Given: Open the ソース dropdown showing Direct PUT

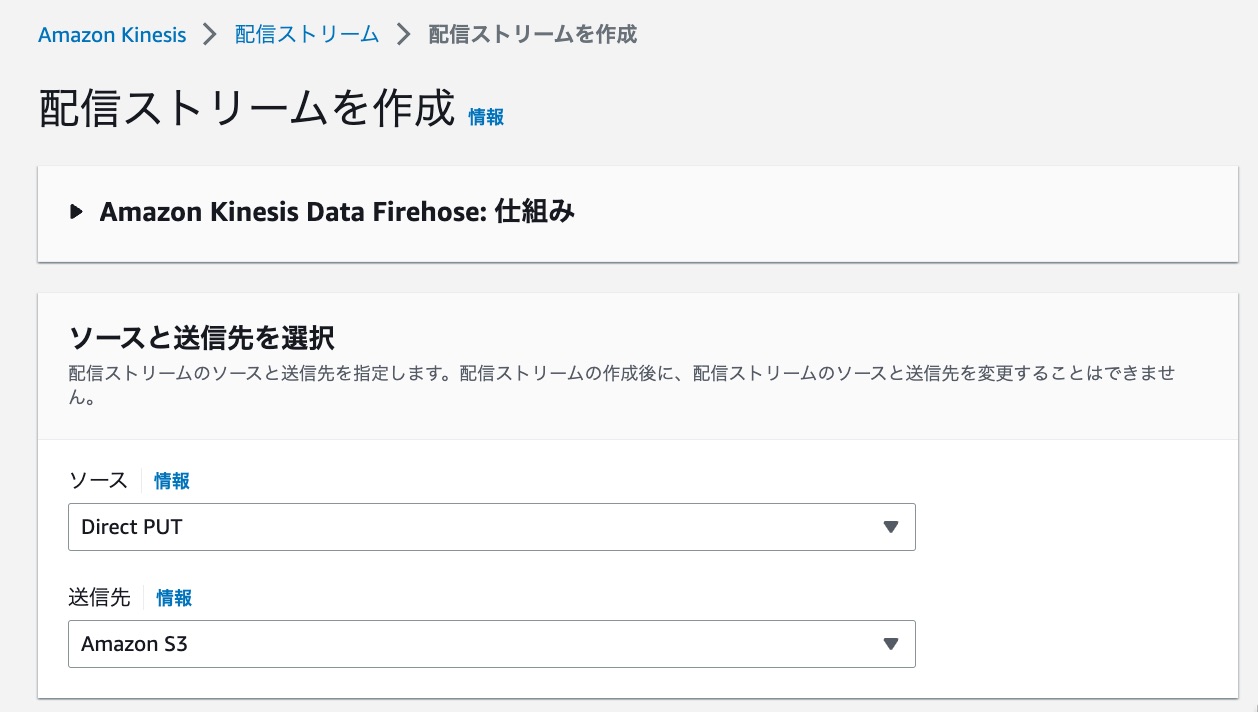Looking at the screenshot, I should pyautogui.click(x=490, y=527).
